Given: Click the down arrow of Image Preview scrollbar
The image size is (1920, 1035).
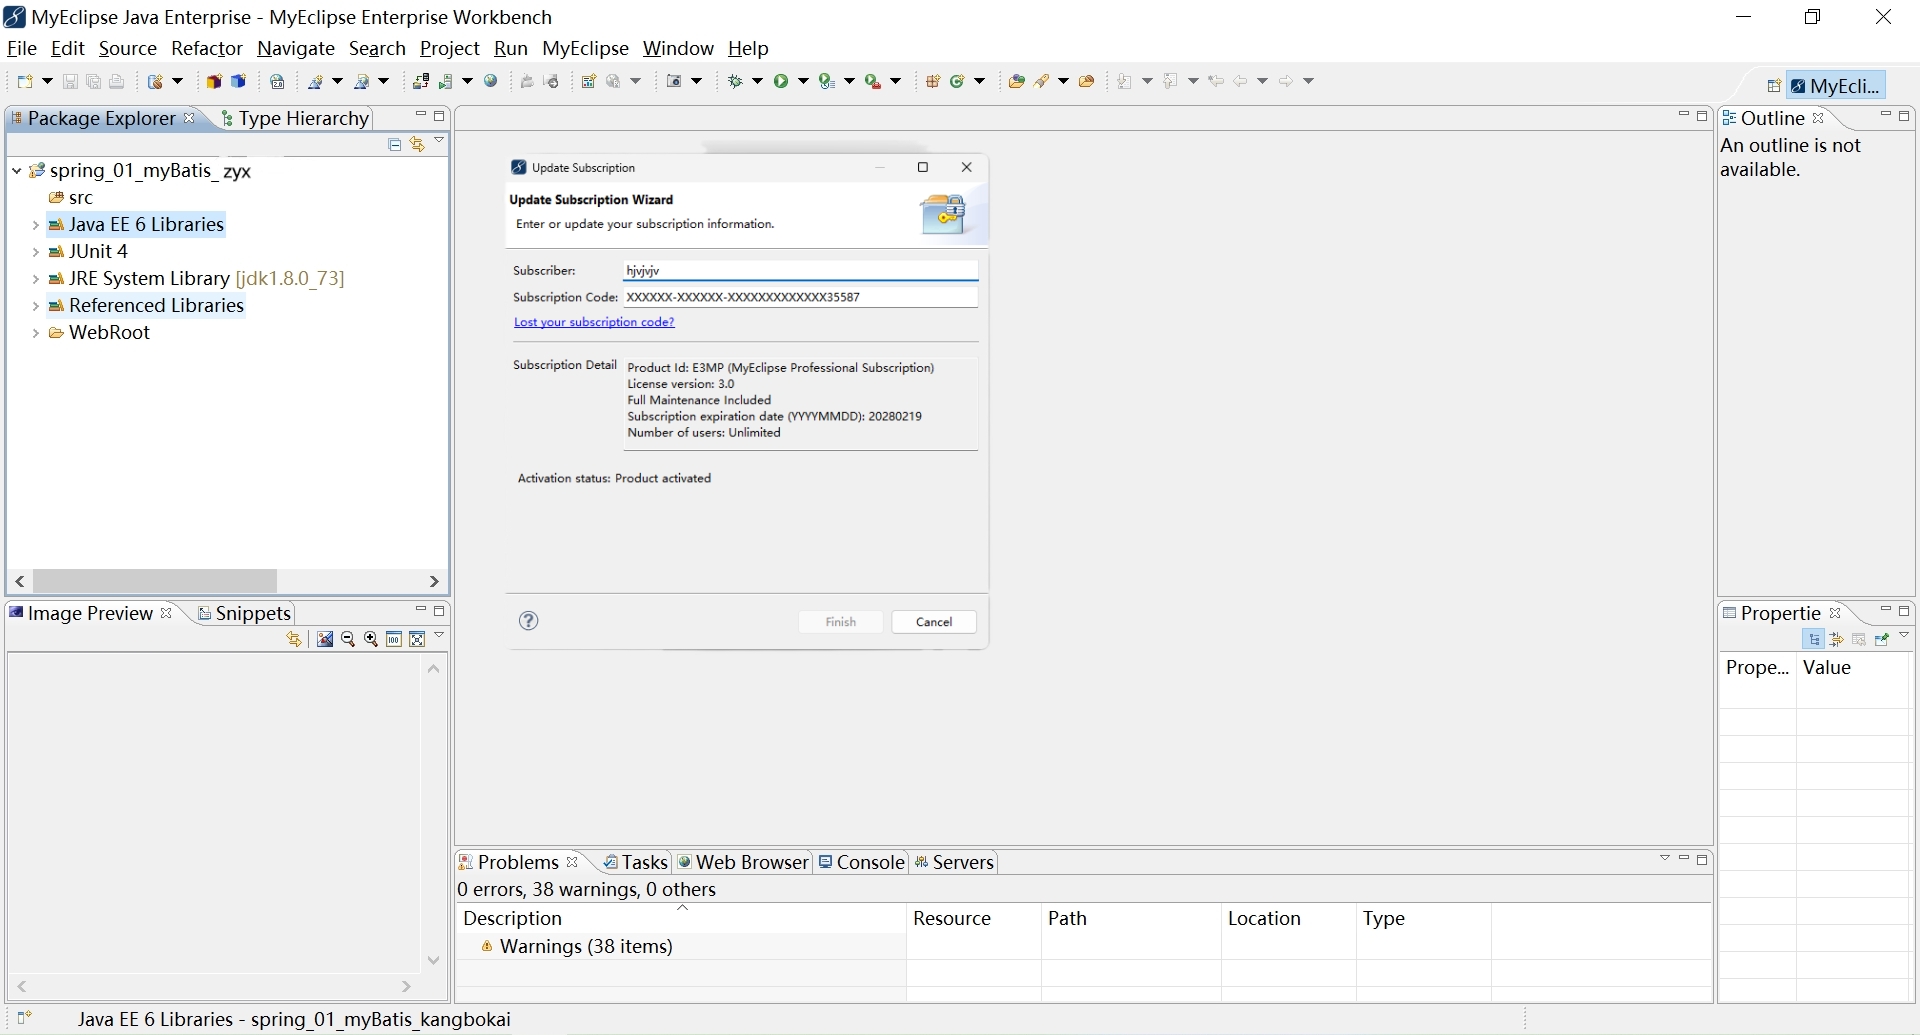Looking at the screenshot, I should click(x=434, y=960).
